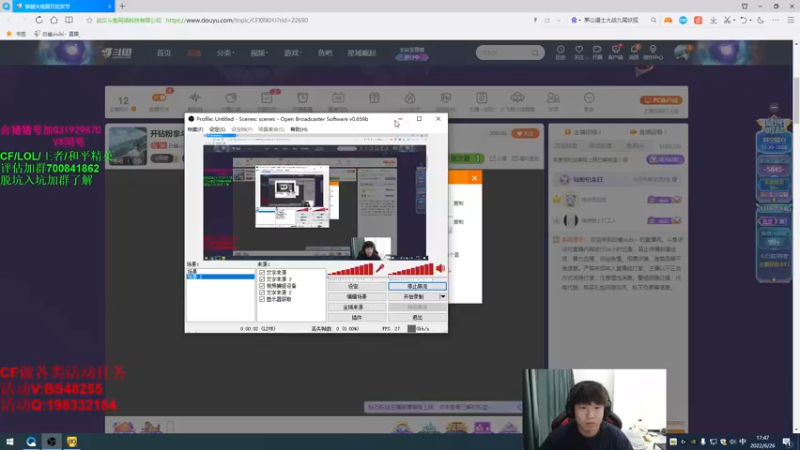Screen dimensions: 800x450
Task: Select the highlighted scene in OBS scene list
Action: click(x=220, y=277)
